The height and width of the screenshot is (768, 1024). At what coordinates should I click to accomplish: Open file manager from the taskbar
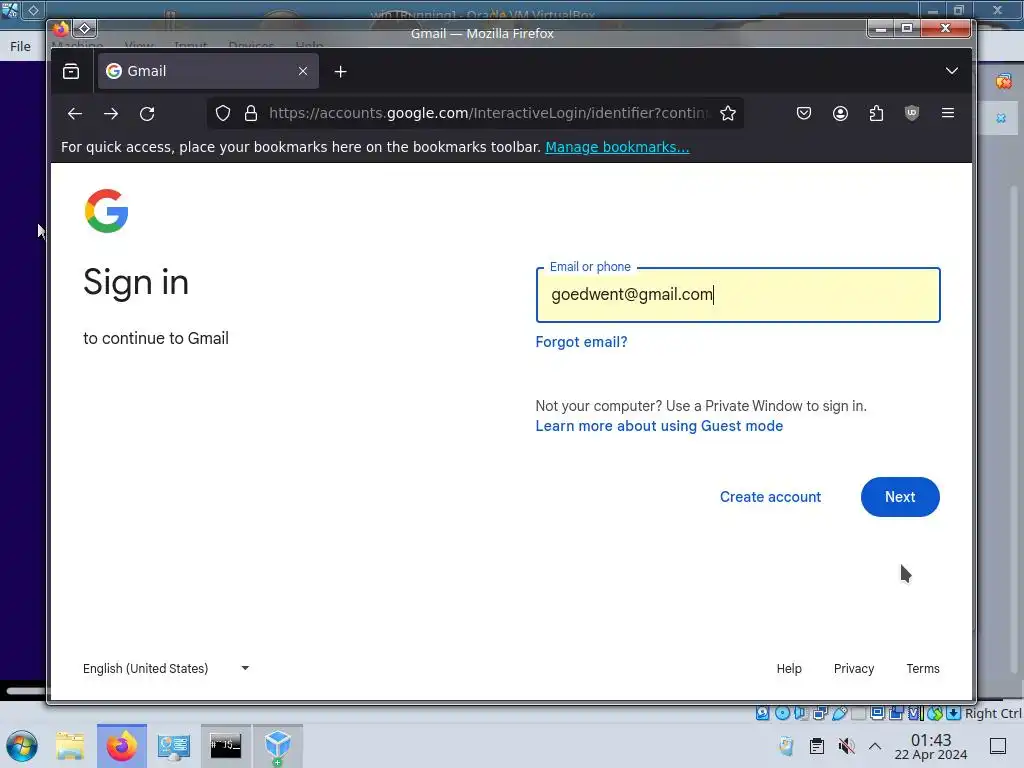pyautogui.click(x=70, y=746)
